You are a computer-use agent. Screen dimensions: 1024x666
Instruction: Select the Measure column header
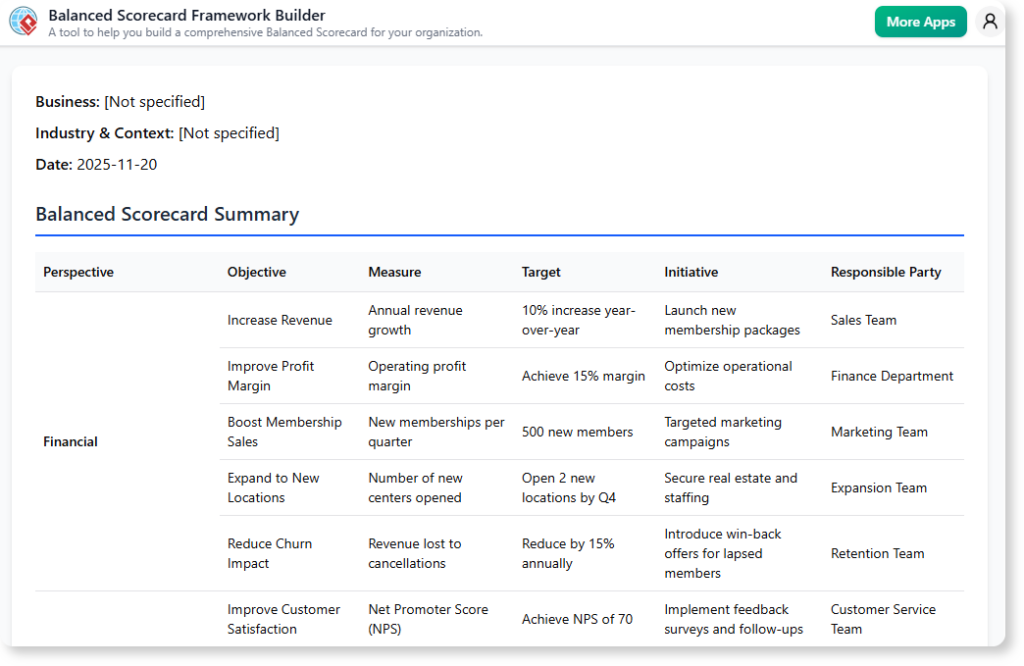(x=394, y=271)
